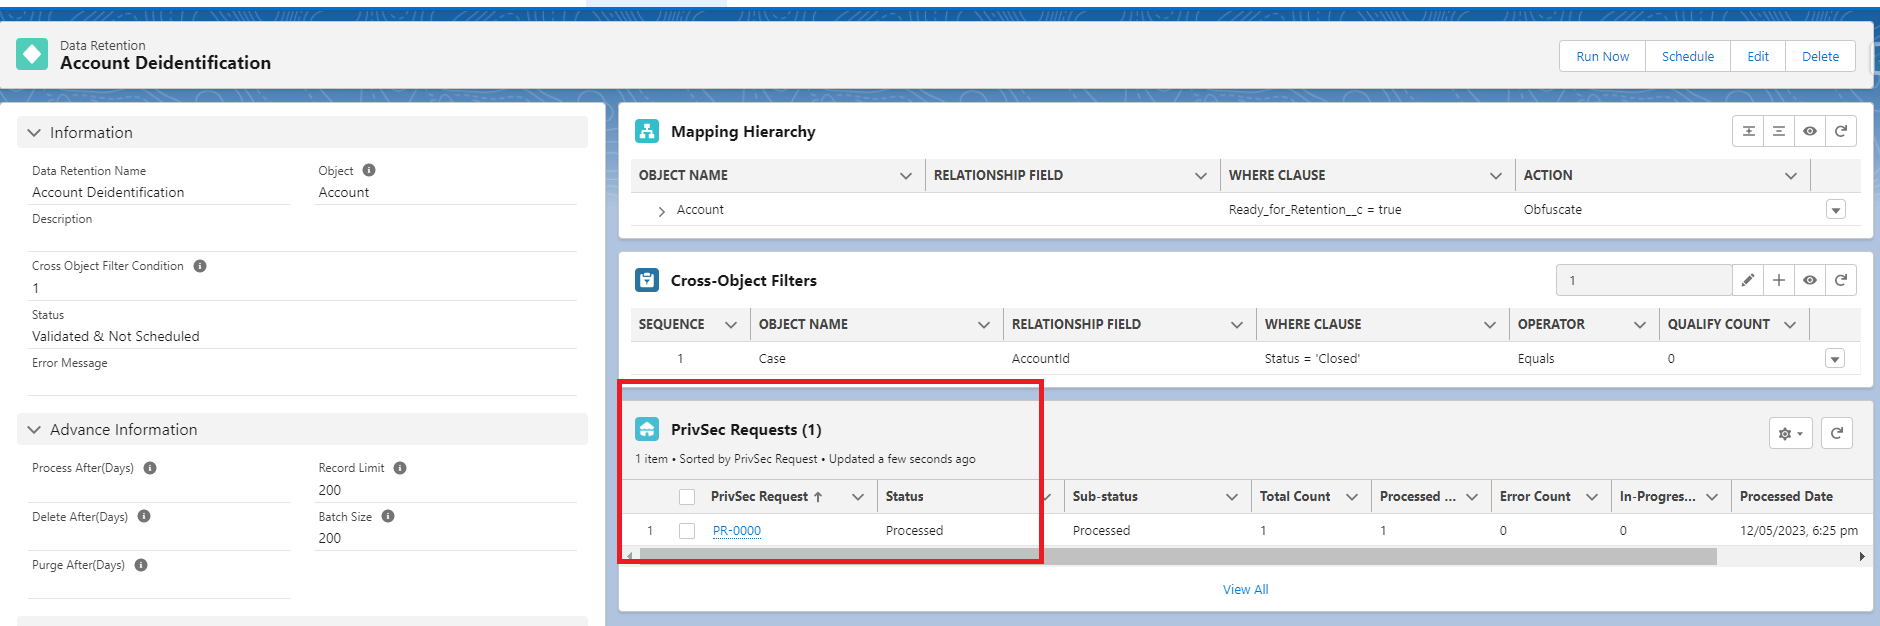The image size is (1880, 626).
Task: Show info for Record Limit
Action: [400, 468]
